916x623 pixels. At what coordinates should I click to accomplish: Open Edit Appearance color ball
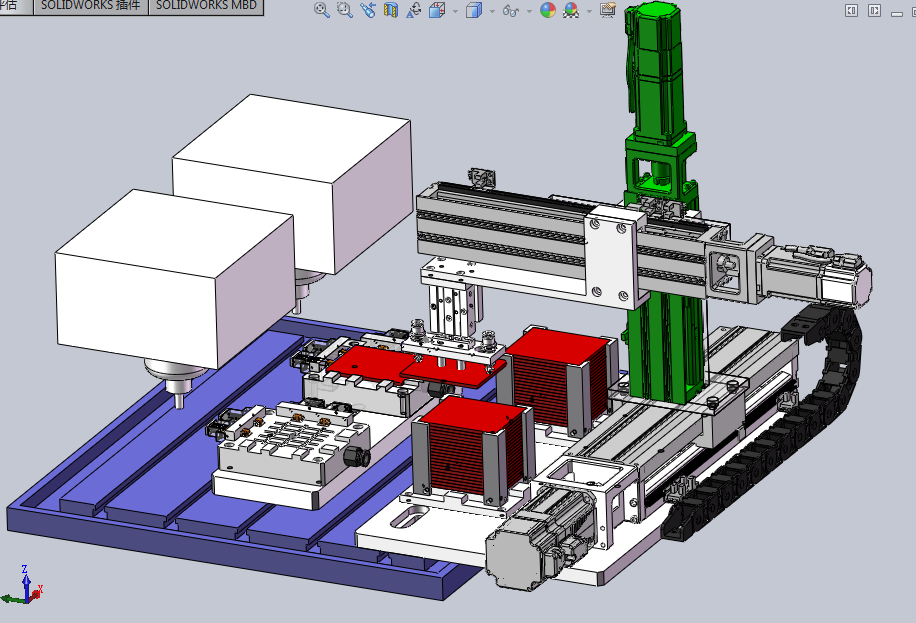tap(548, 11)
